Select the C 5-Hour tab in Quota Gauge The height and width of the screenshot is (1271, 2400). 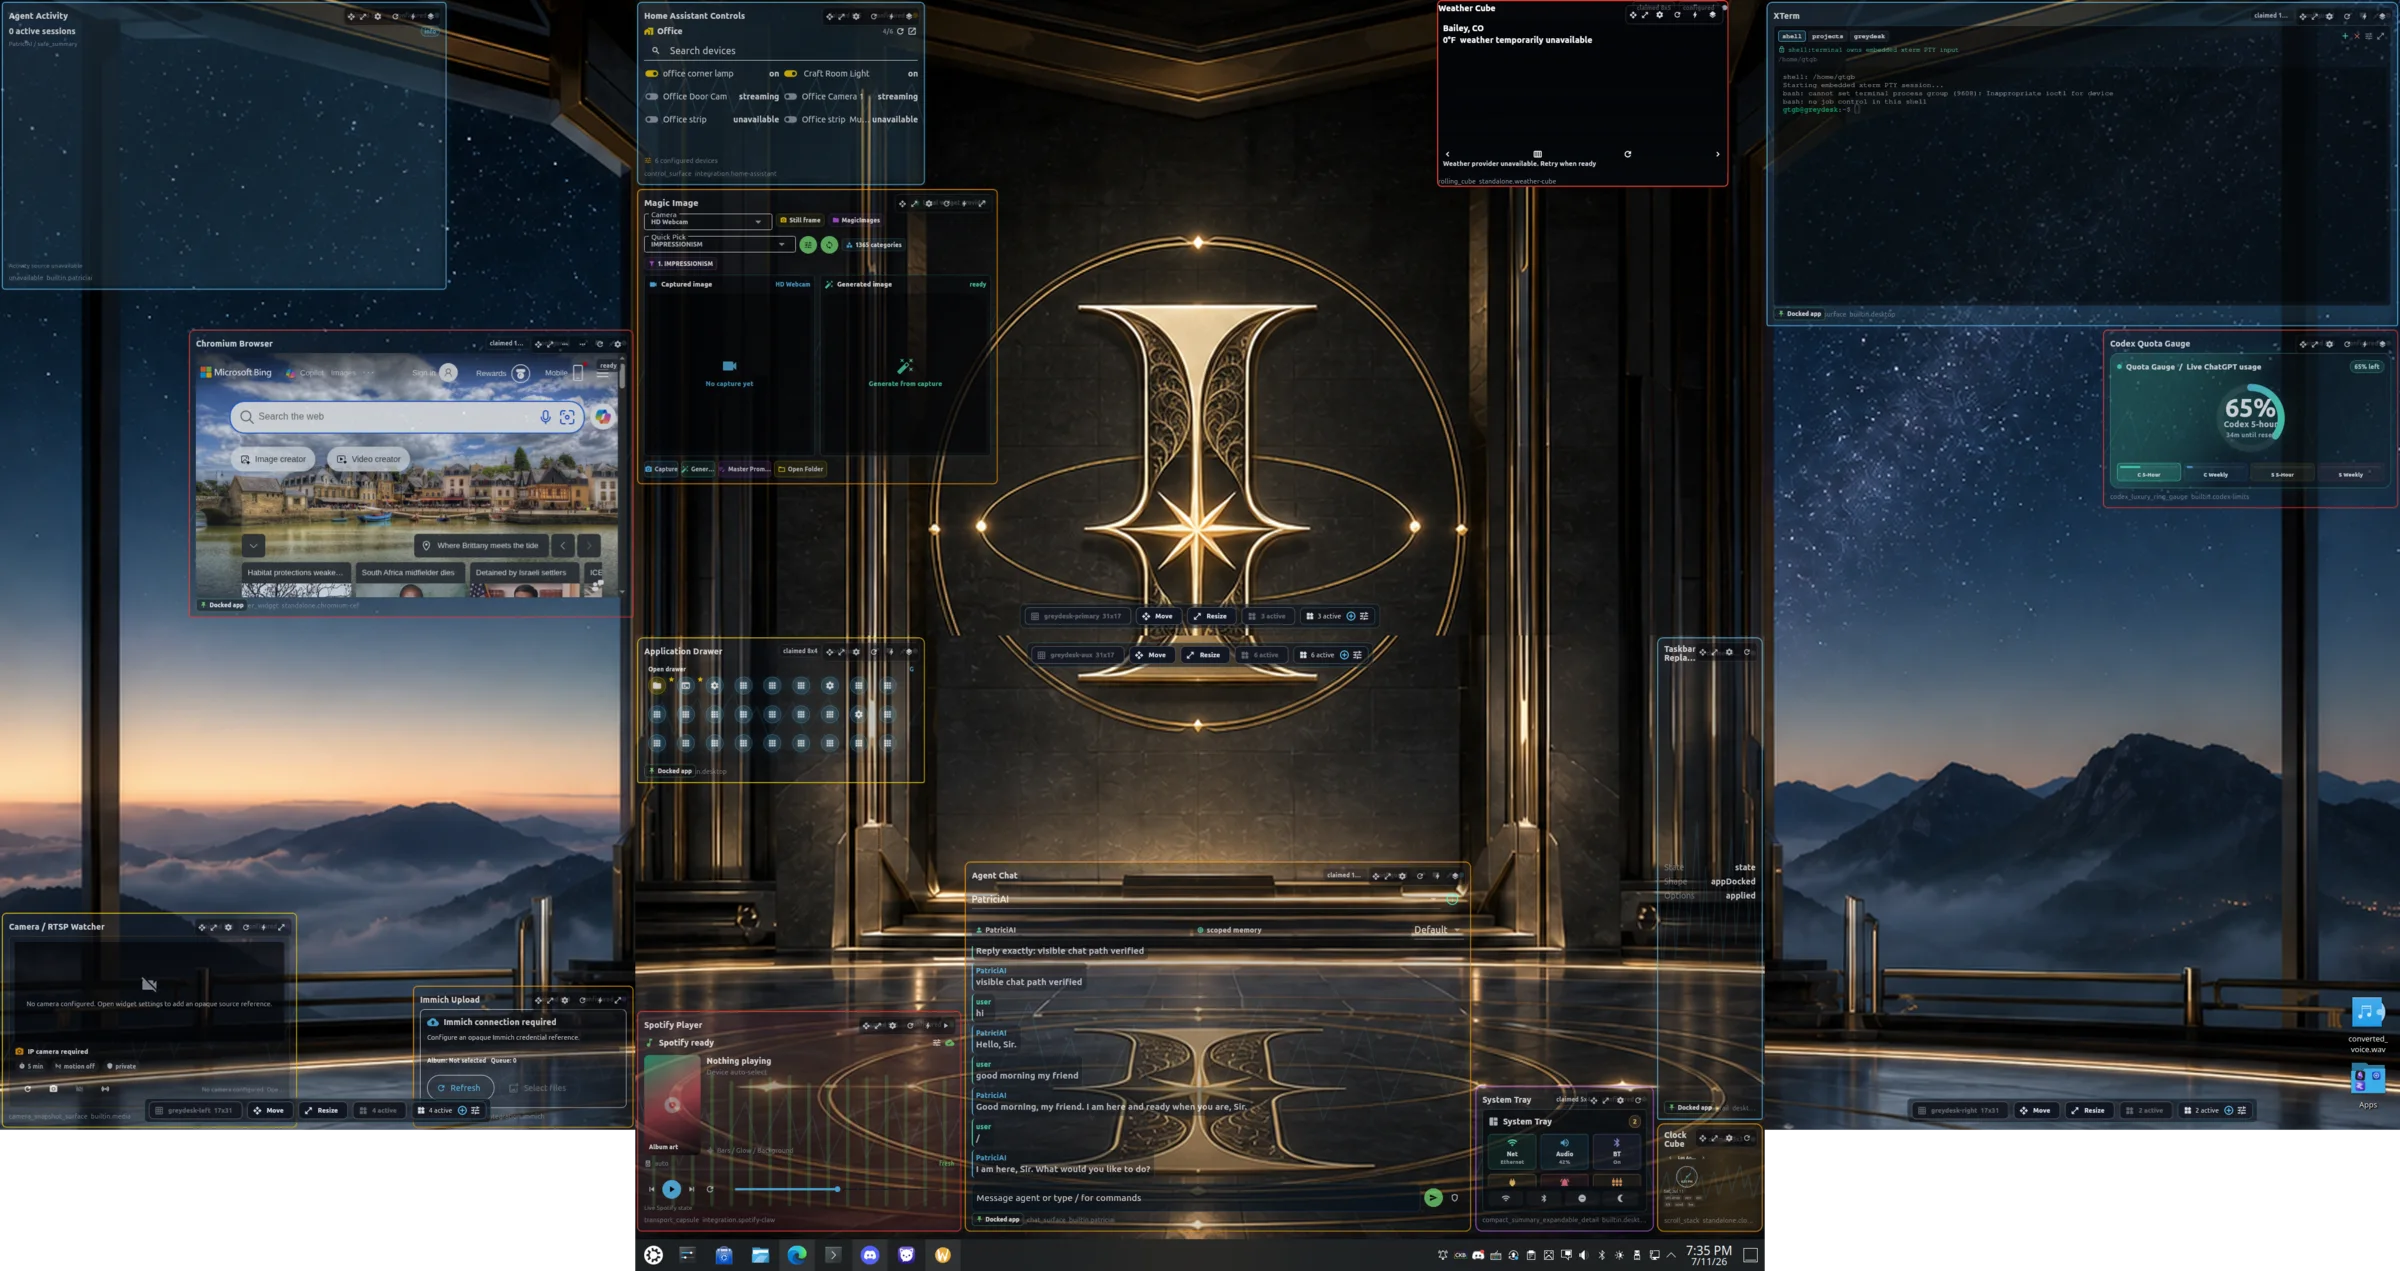(2149, 474)
